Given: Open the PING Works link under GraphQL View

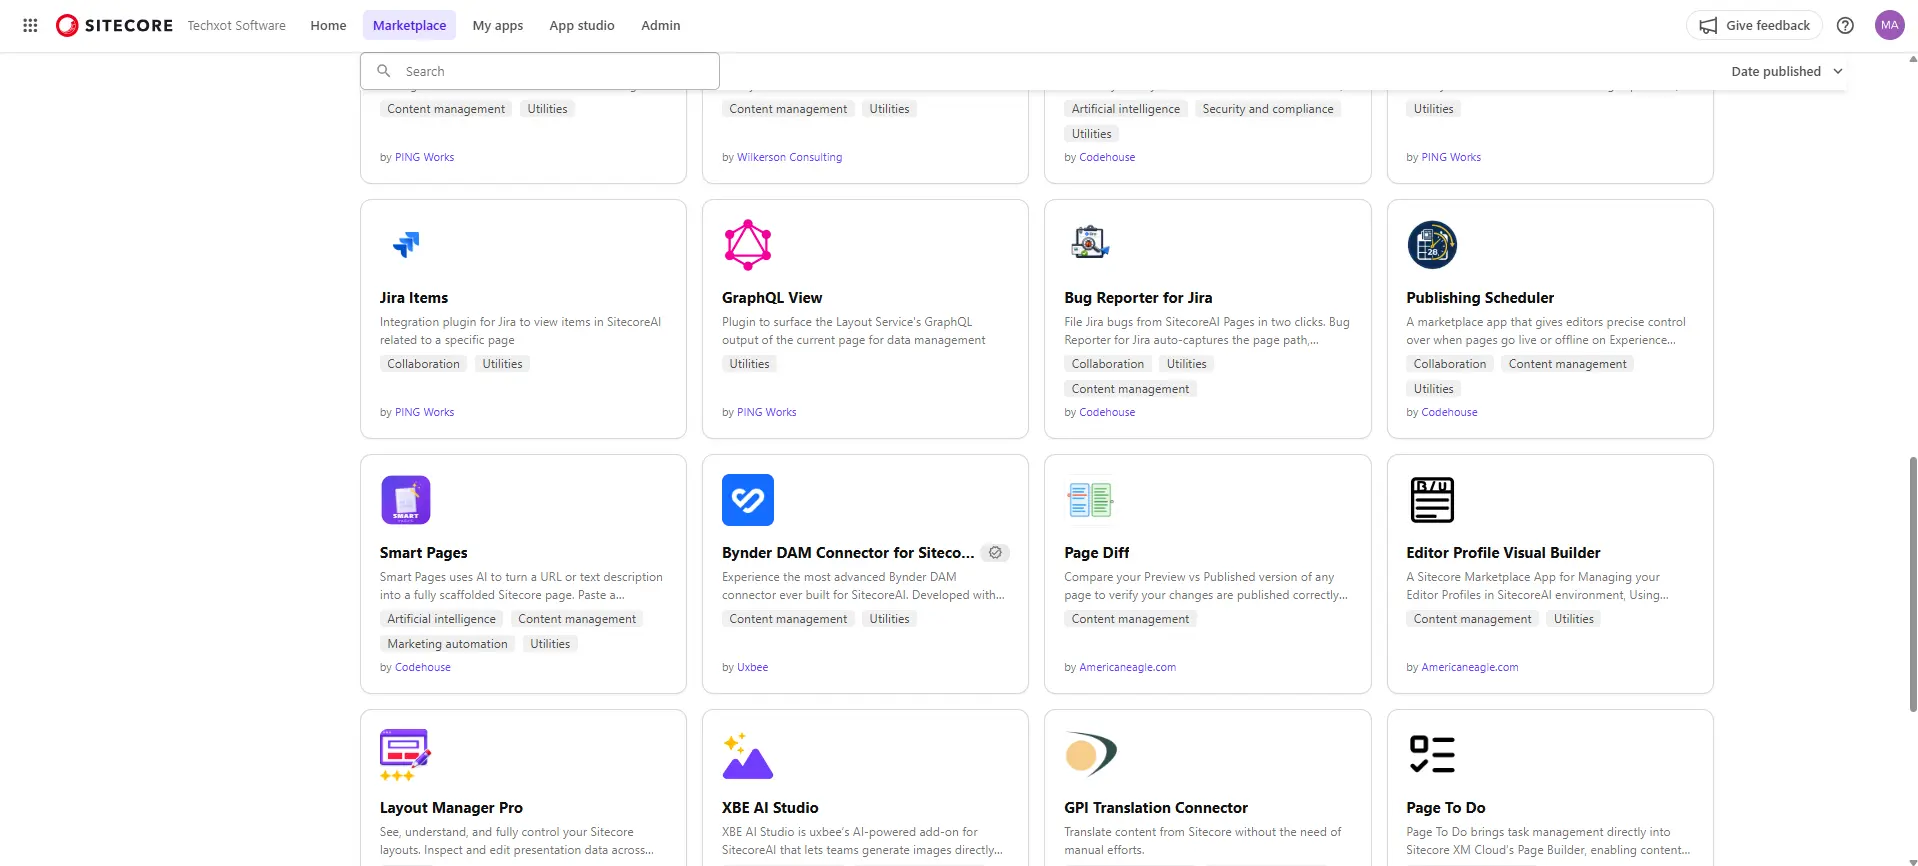Looking at the screenshot, I should 766,412.
